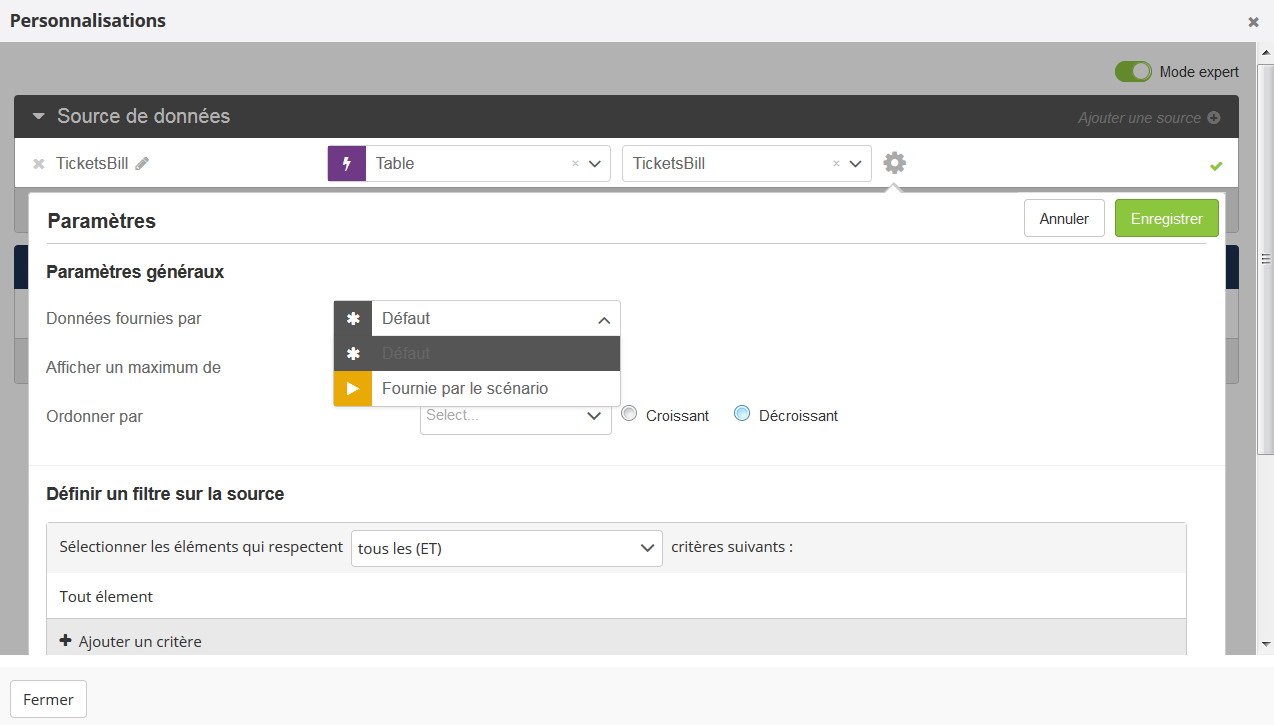Screen dimensions: 1274x725
Task: Click the pencil icon to rename TicketsBill
Action: pyautogui.click(x=142, y=164)
